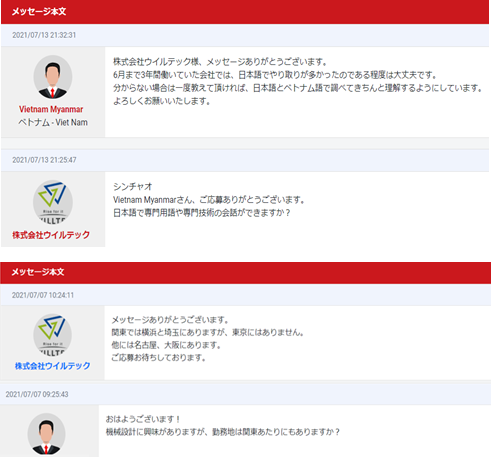
Task: Open the blue 株式会社ウイルテック company link
Action: coord(52,366)
